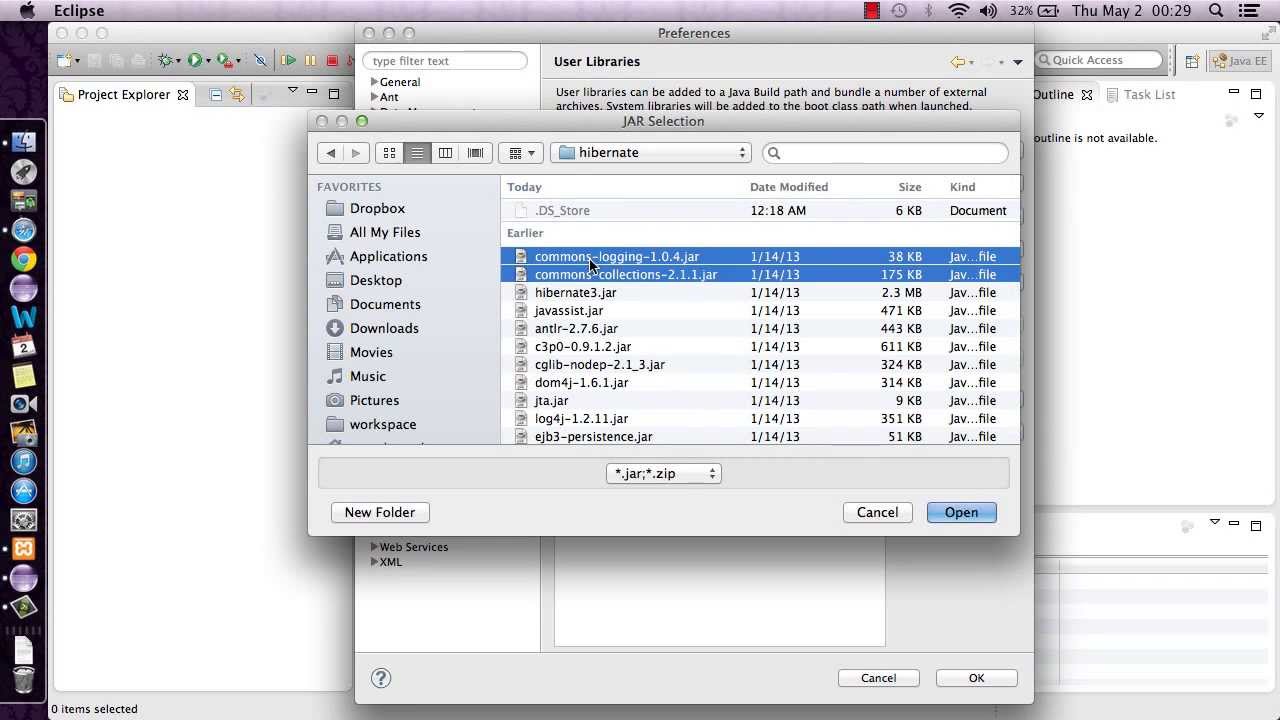Click the Debug bug icon in Eclipse toolbar
This screenshot has width=1280, height=720.
166,61
